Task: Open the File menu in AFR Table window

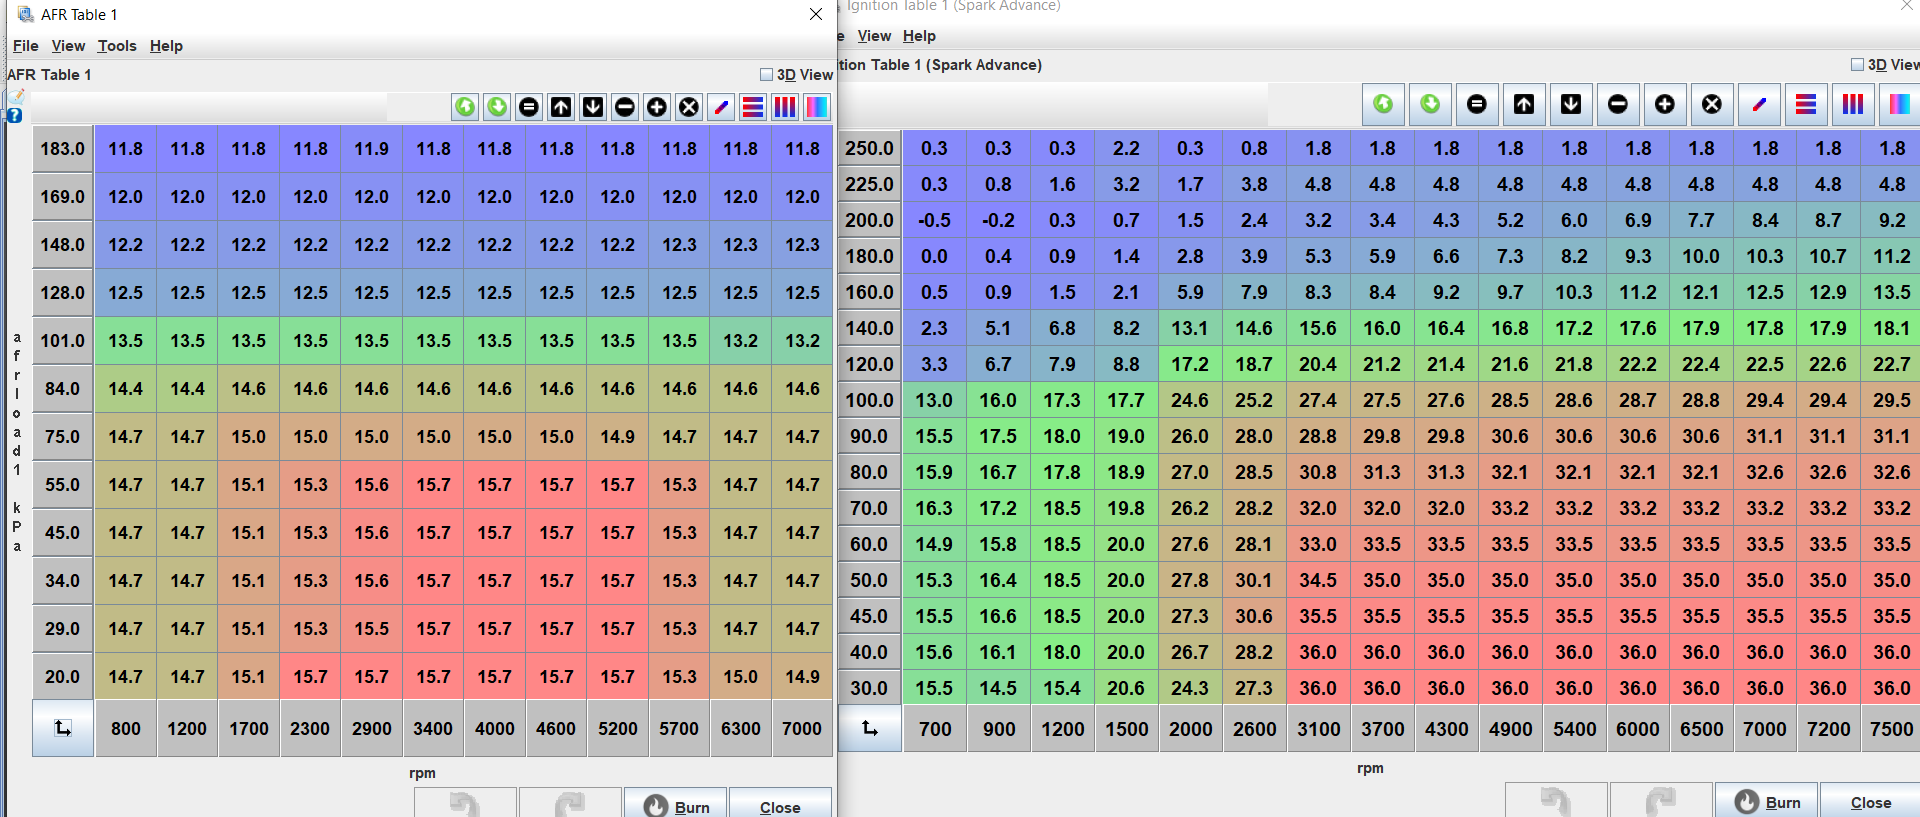Action: point(25,46)
